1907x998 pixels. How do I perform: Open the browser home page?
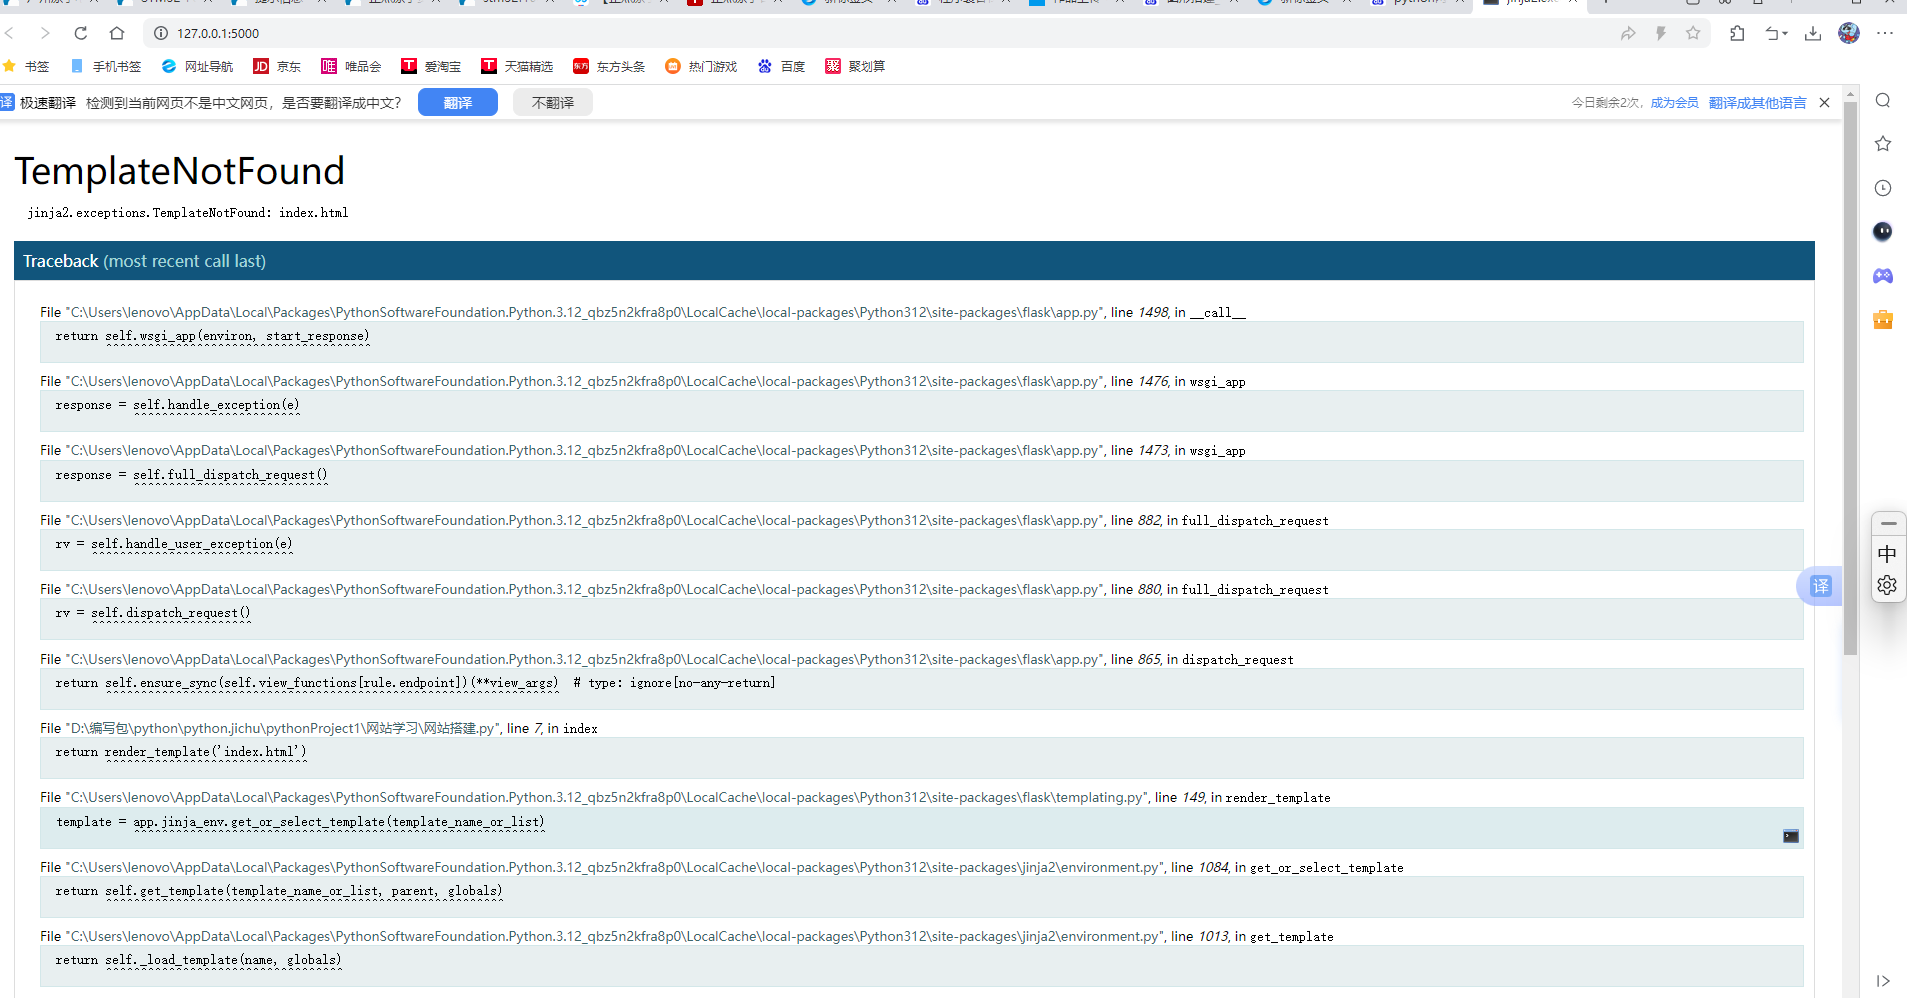117,33
